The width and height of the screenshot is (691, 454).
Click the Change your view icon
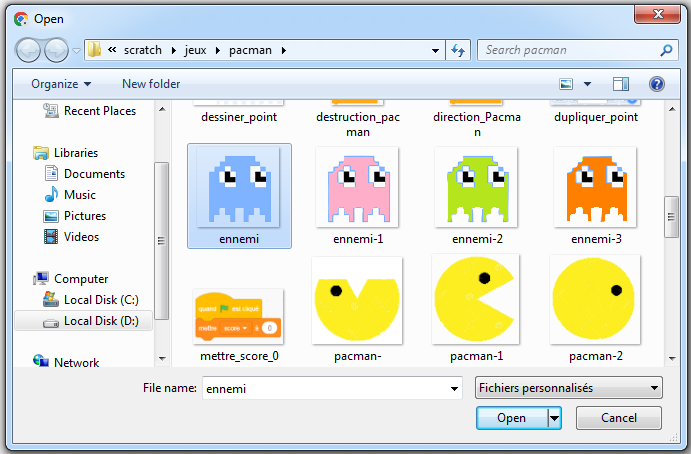pos(566,84)
